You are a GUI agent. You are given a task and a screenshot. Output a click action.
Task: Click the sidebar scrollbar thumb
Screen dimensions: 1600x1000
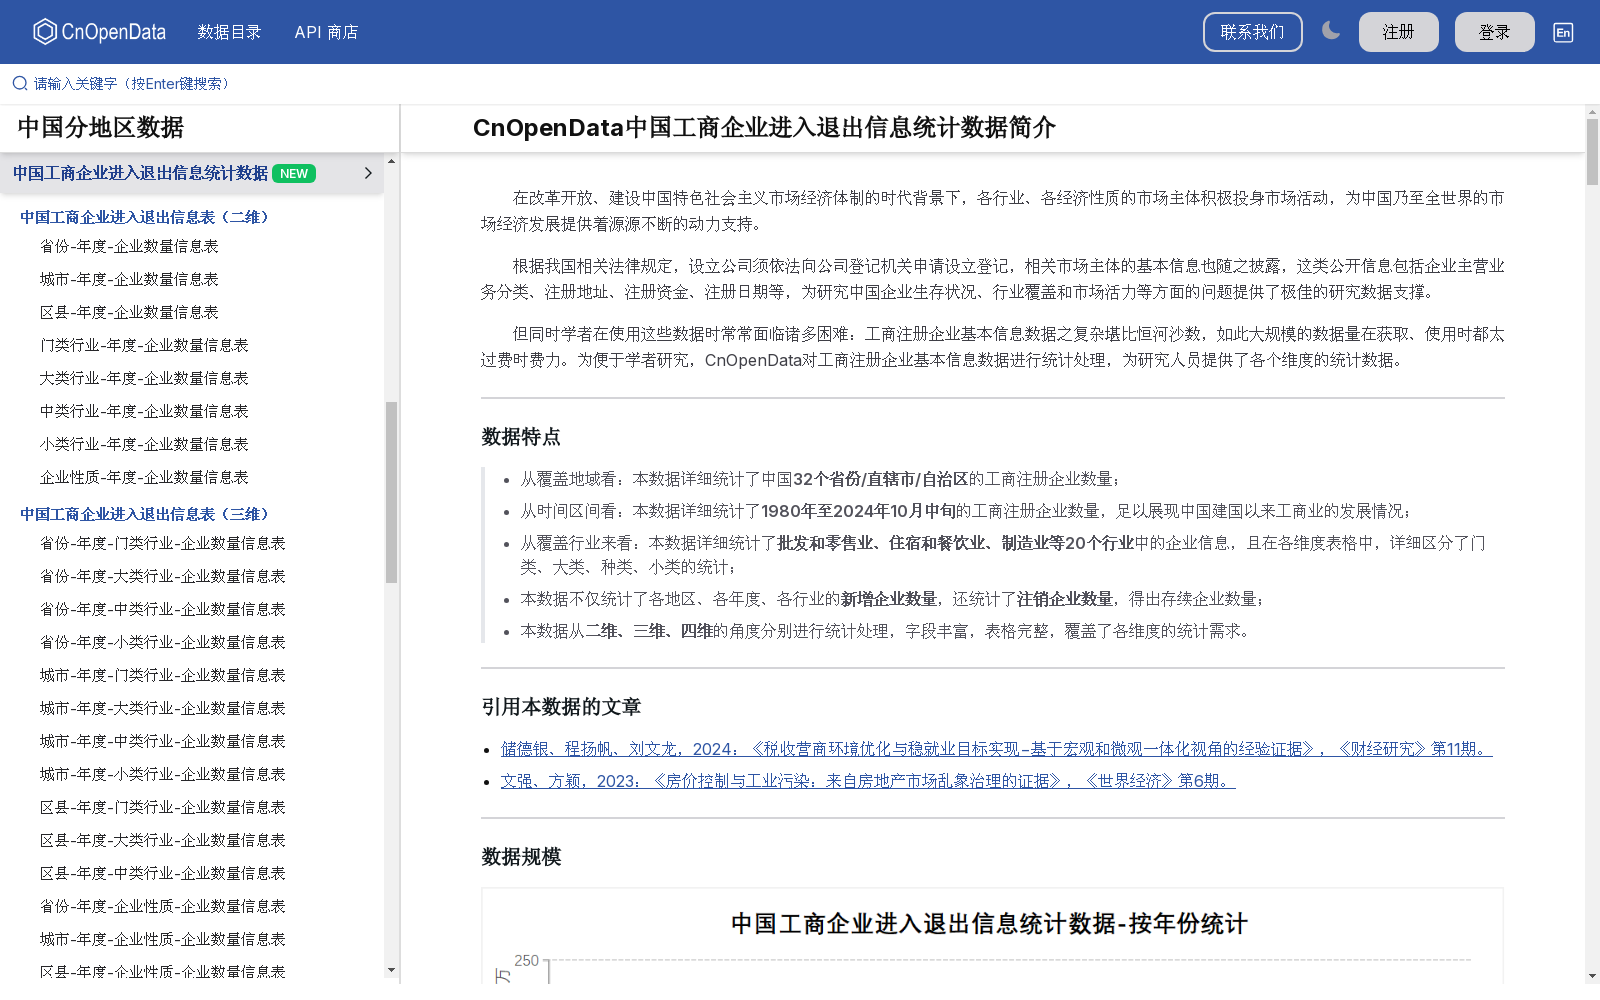pos(391,492)
